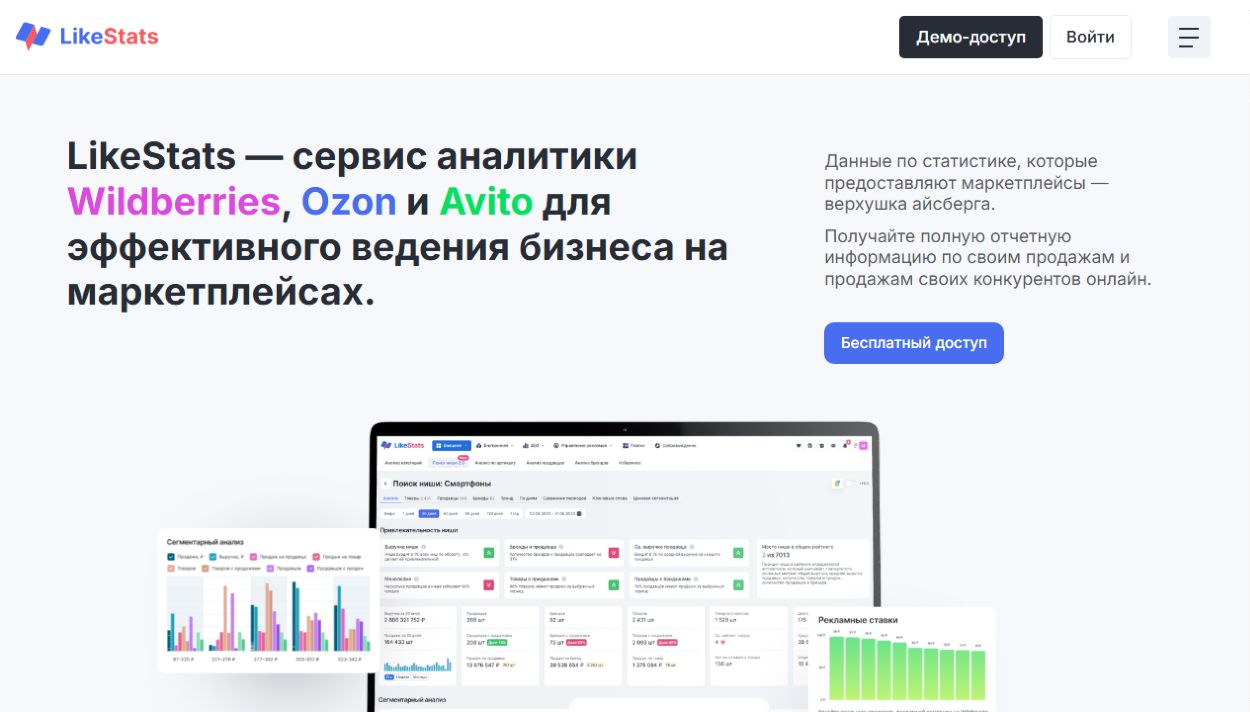Click the LikeStats logo inside the dashboard mockup
1250x712 pixels.
403,445
